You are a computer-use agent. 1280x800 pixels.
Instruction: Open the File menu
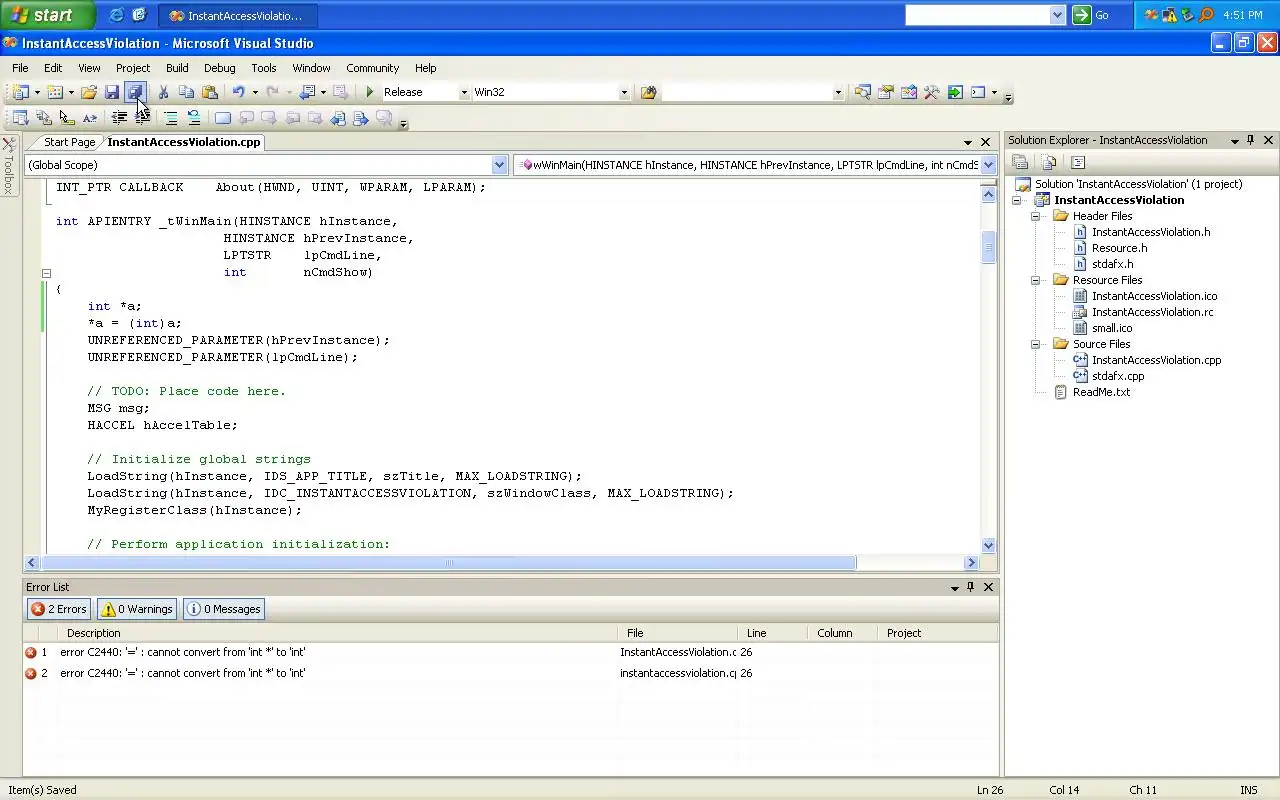(x=20, y=68)
